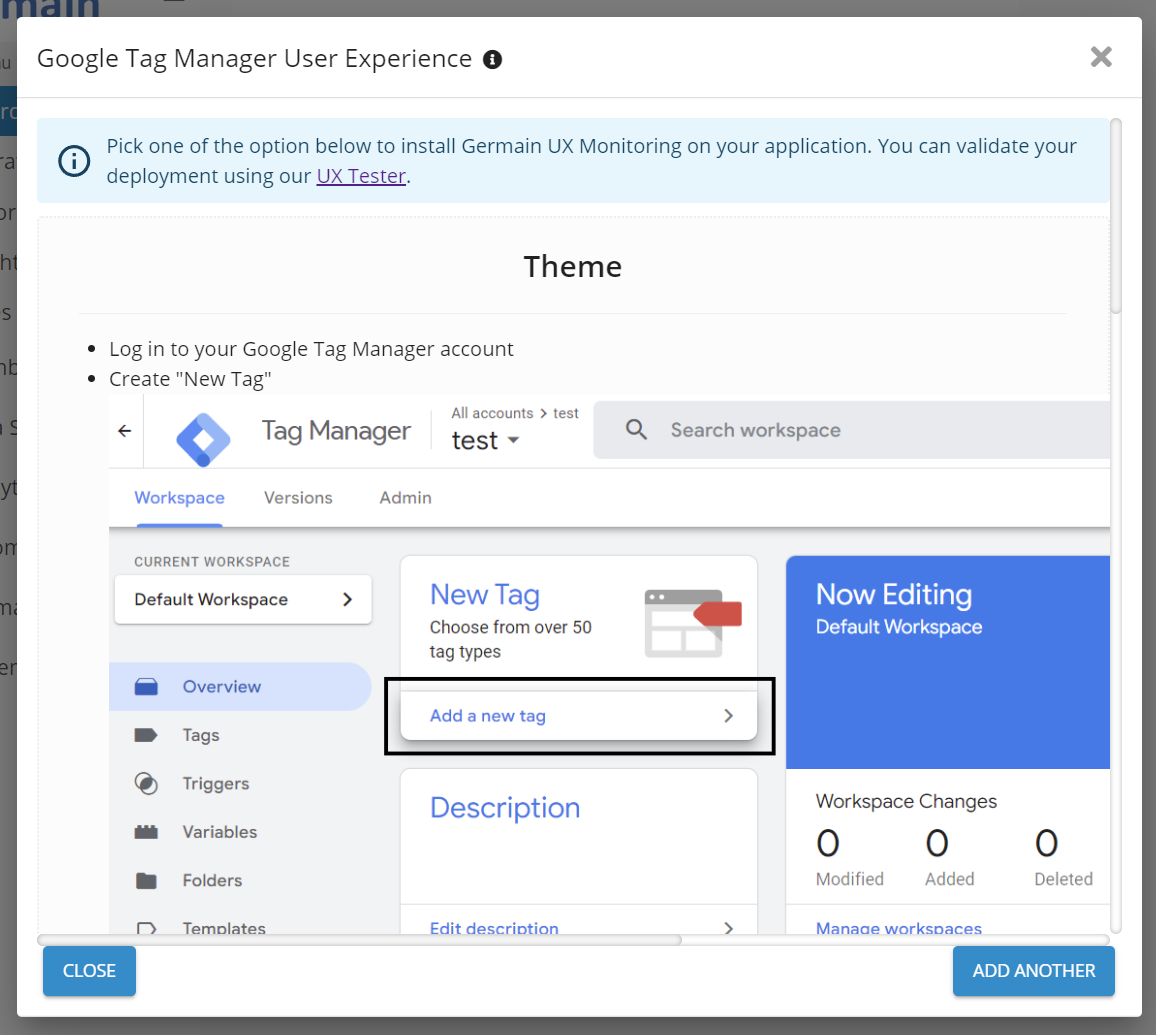Viewport: 1156px width, 1035px height.
Task: Click the horizontal scrollbar under the instructions
Action: (x=360, y=940)
